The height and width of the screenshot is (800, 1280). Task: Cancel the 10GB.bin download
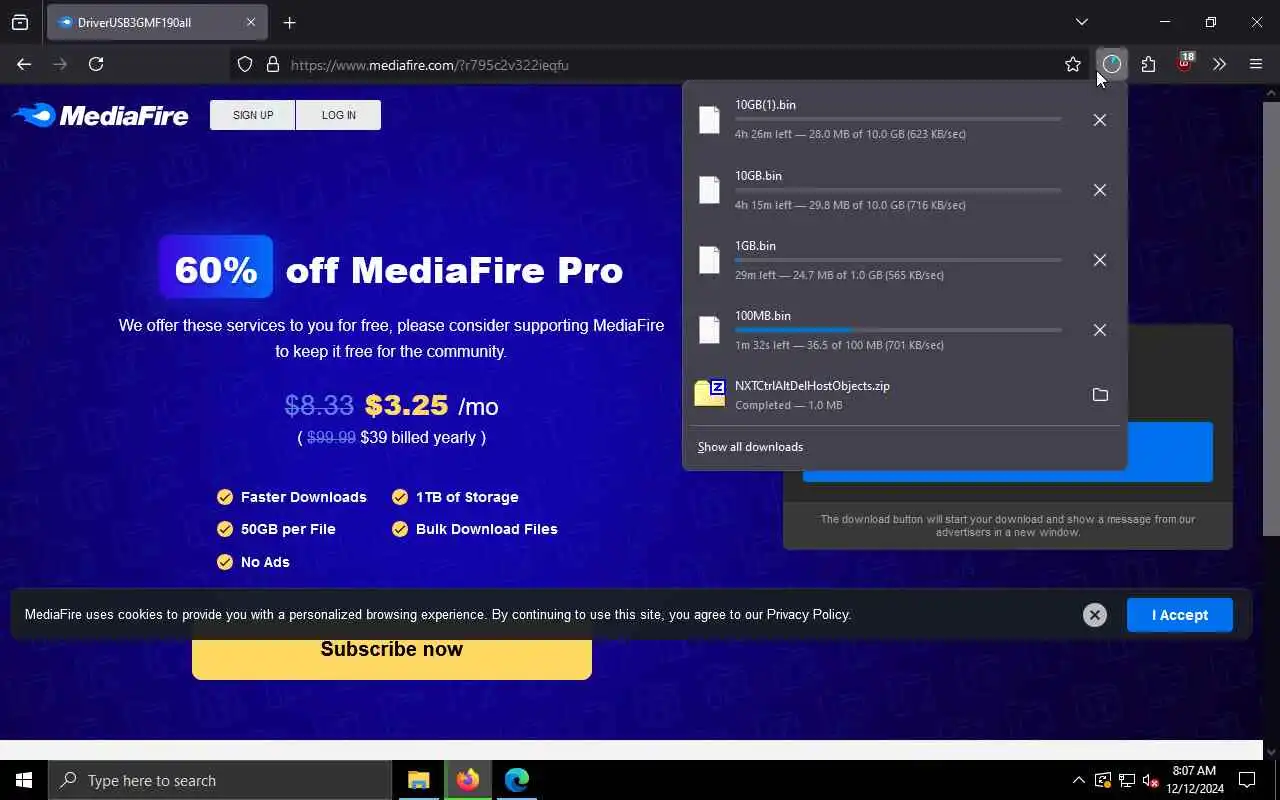coord(1099,190)
